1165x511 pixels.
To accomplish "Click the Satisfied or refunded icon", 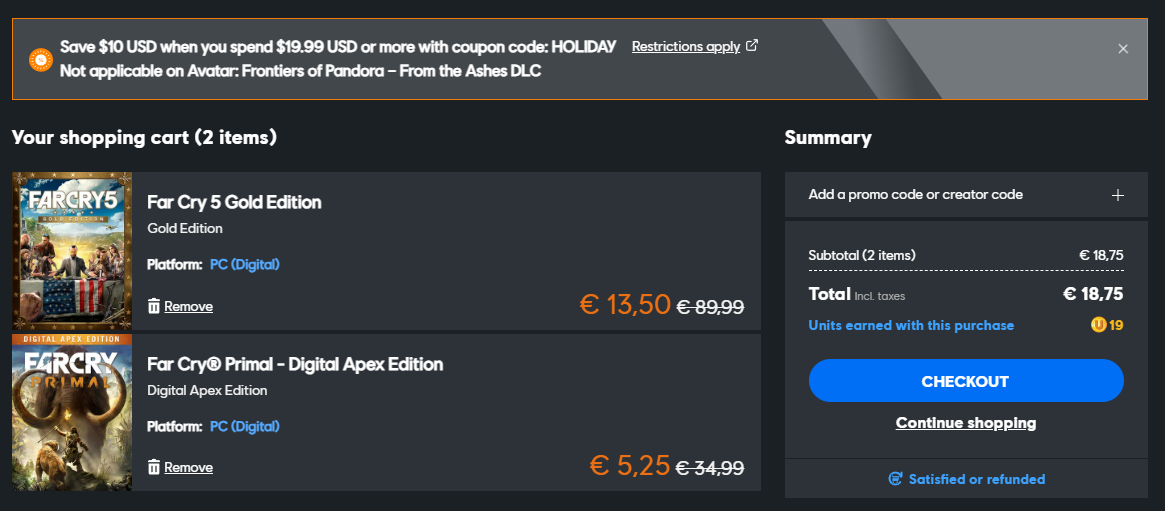I will pos(896,479).
